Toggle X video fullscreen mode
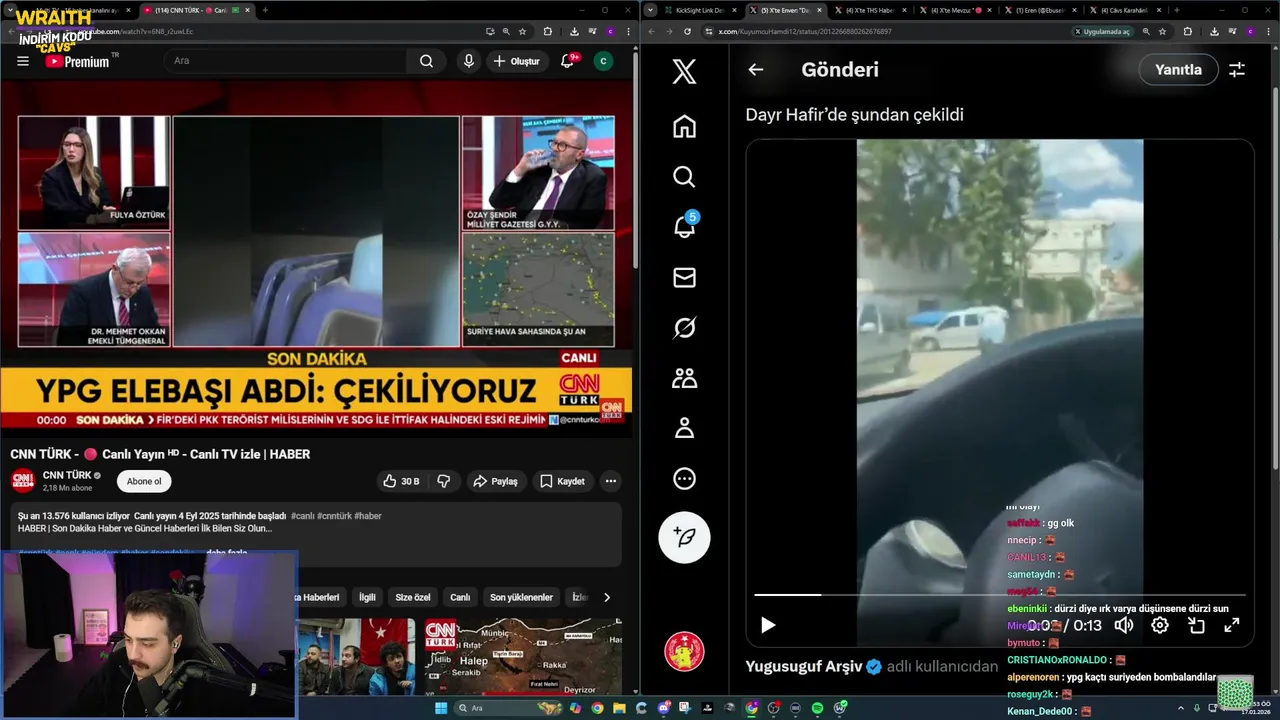The image size is (1280, 720). (1232, 625)
